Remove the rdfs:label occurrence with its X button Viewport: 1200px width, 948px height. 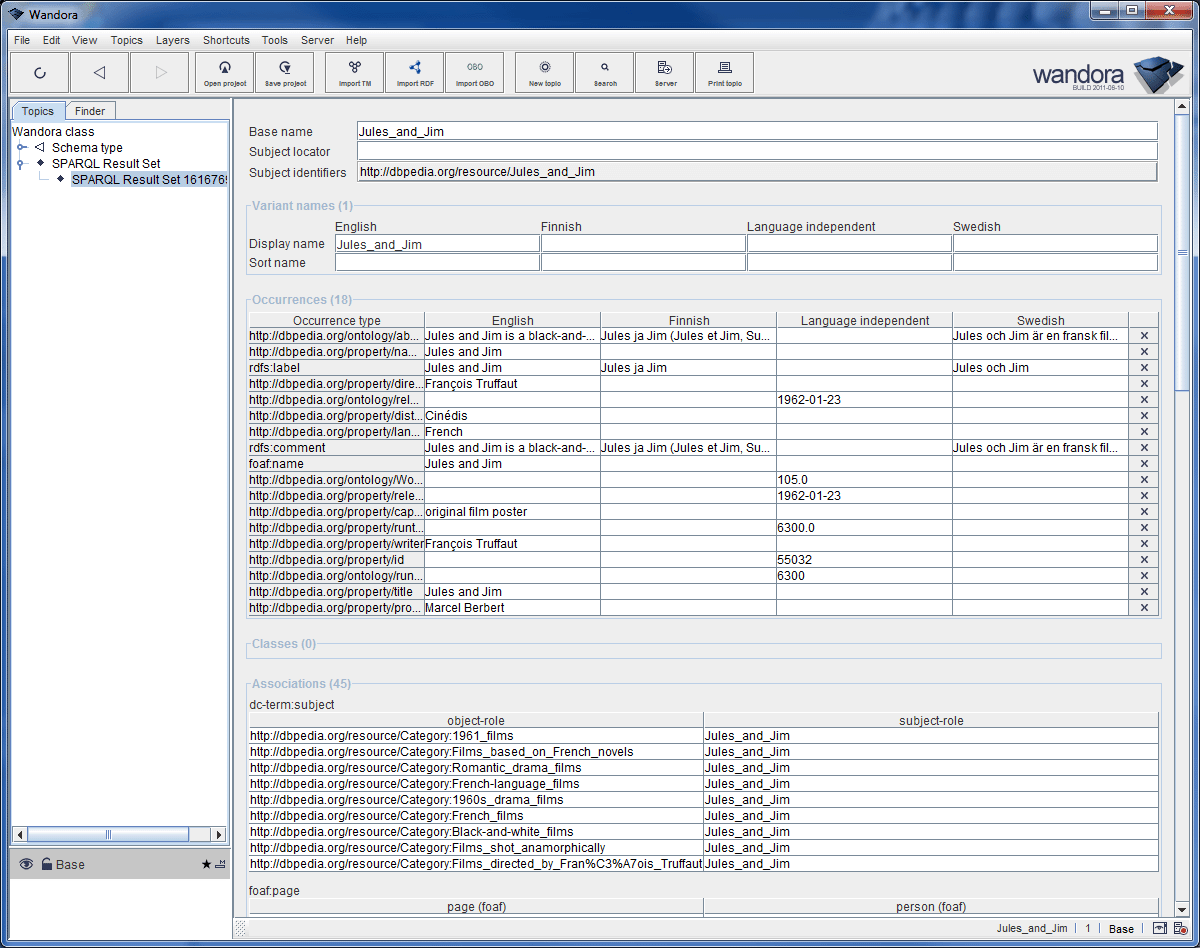coord(1143,367)
